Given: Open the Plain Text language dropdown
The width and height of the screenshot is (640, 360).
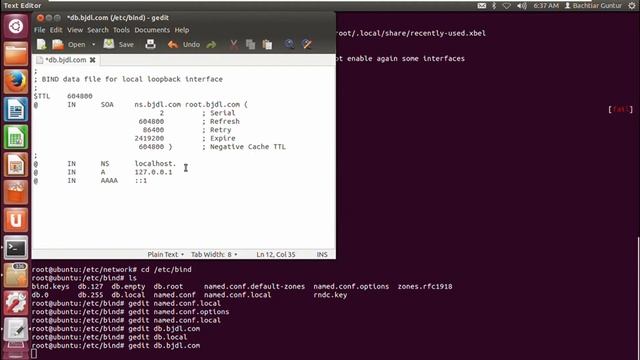Looking at the screenshot, I should pyautogui.click(x=165, y=254).
